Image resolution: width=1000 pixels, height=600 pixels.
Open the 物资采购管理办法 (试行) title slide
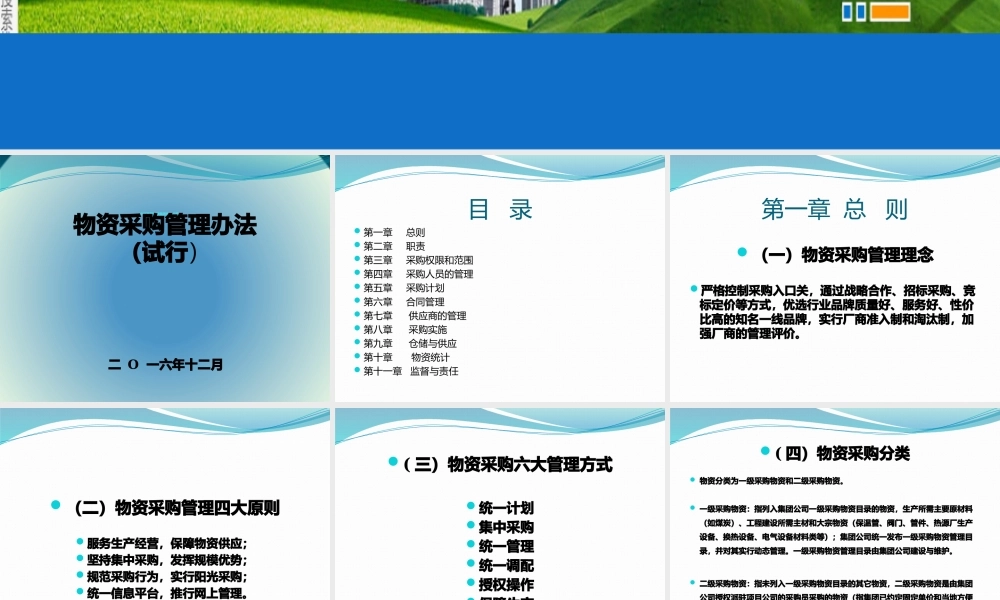pos(165,278)
